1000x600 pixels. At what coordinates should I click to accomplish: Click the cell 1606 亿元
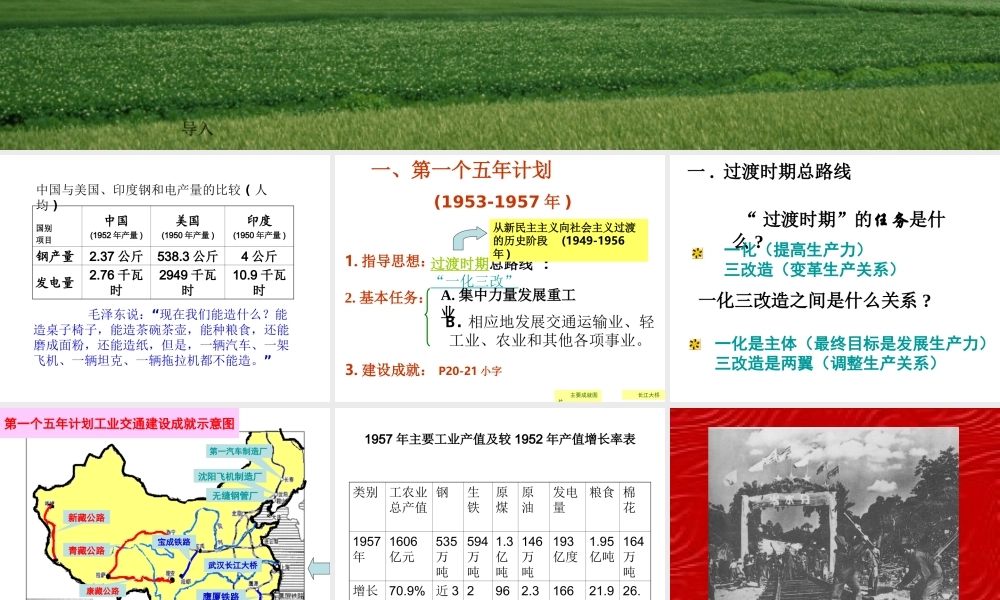point(409,556)
